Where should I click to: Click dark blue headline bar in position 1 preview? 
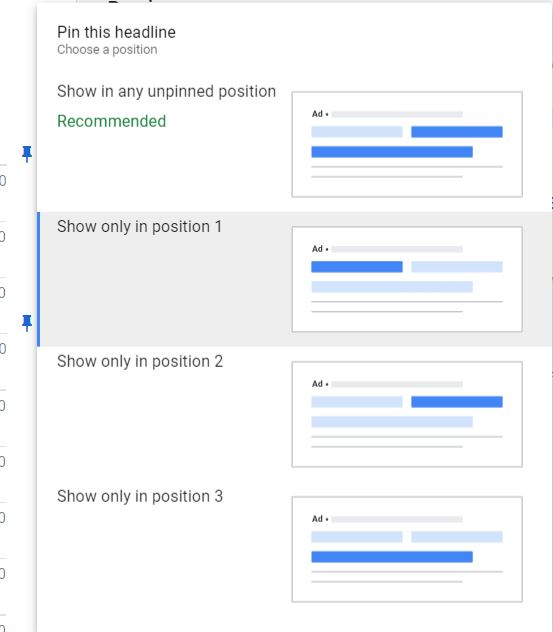click(x=357, y=267)
